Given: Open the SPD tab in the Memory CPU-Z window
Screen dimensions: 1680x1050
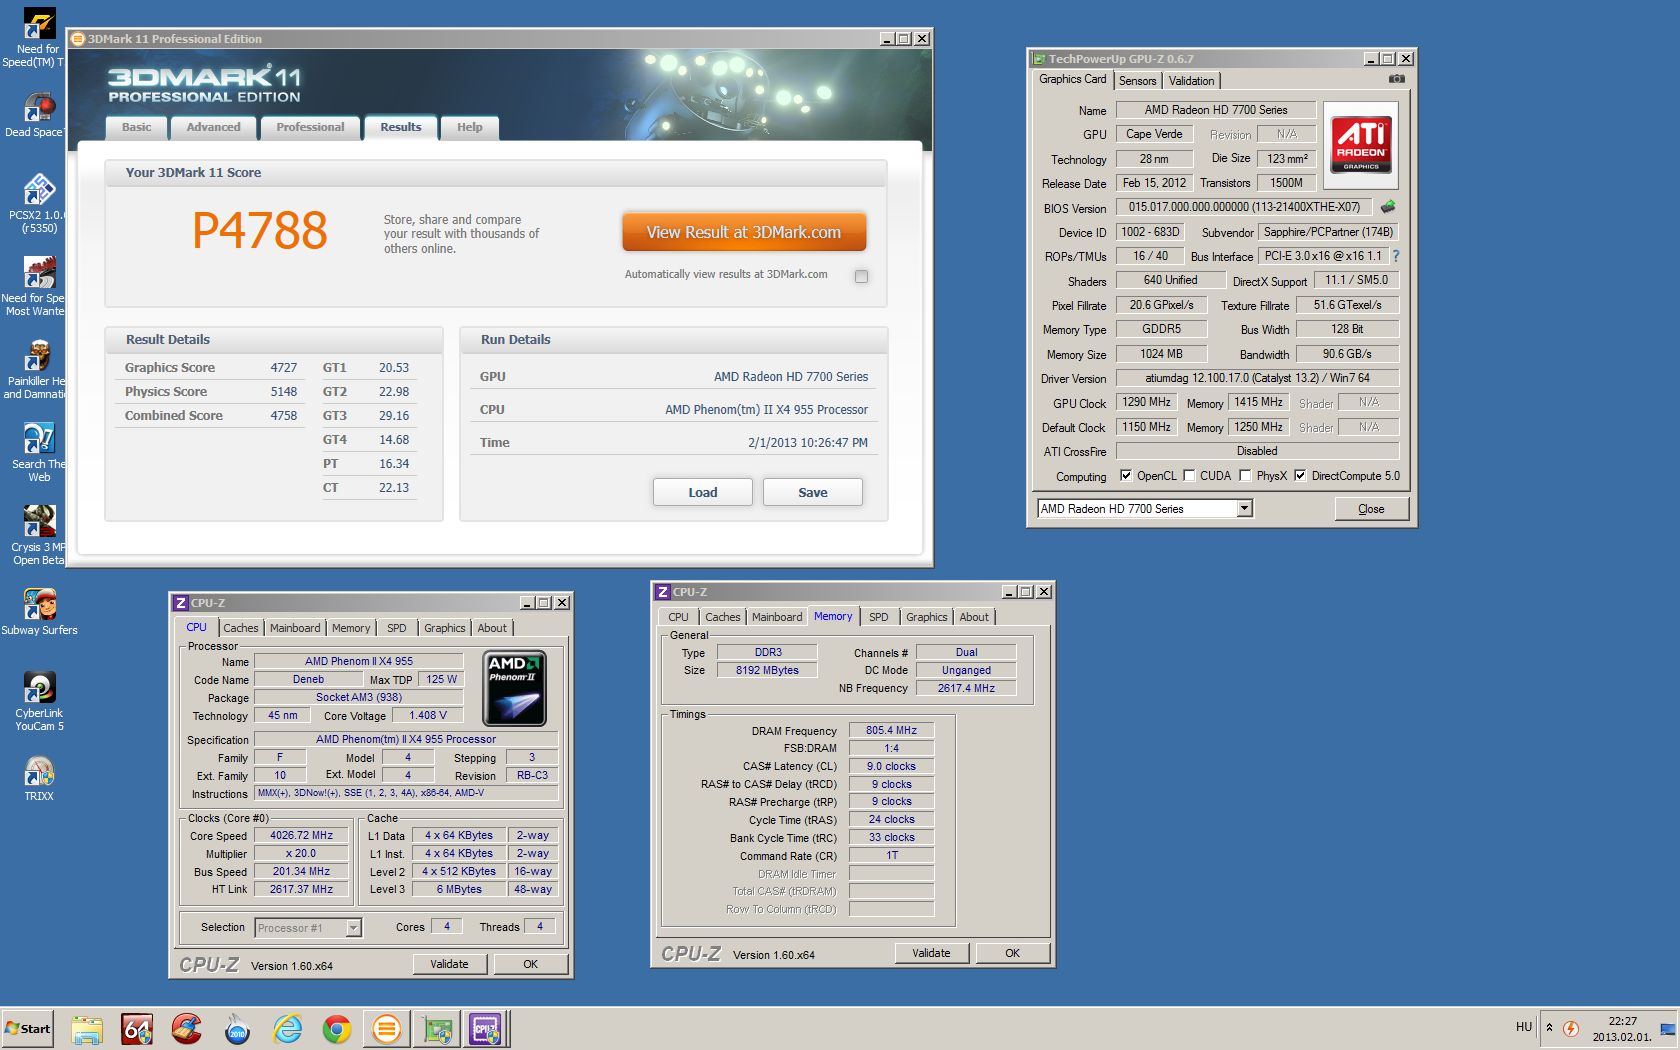Looking at the screenshot, I should tap(879, 617).
